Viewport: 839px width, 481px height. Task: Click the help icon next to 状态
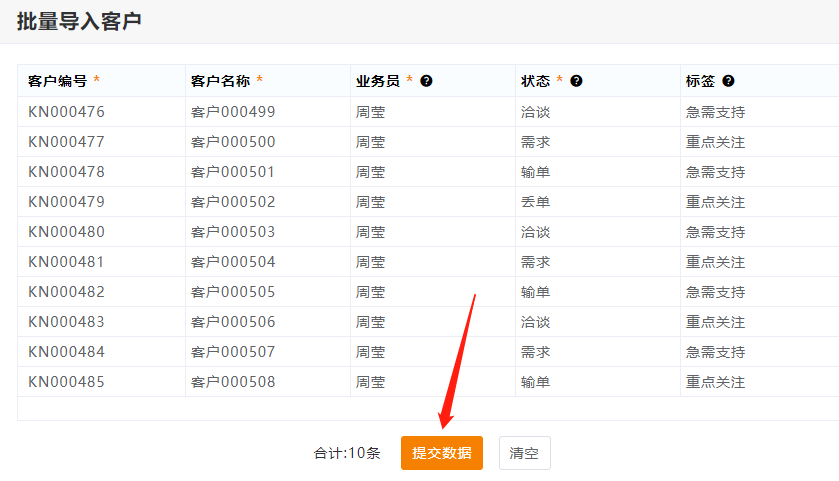point(576,81)
